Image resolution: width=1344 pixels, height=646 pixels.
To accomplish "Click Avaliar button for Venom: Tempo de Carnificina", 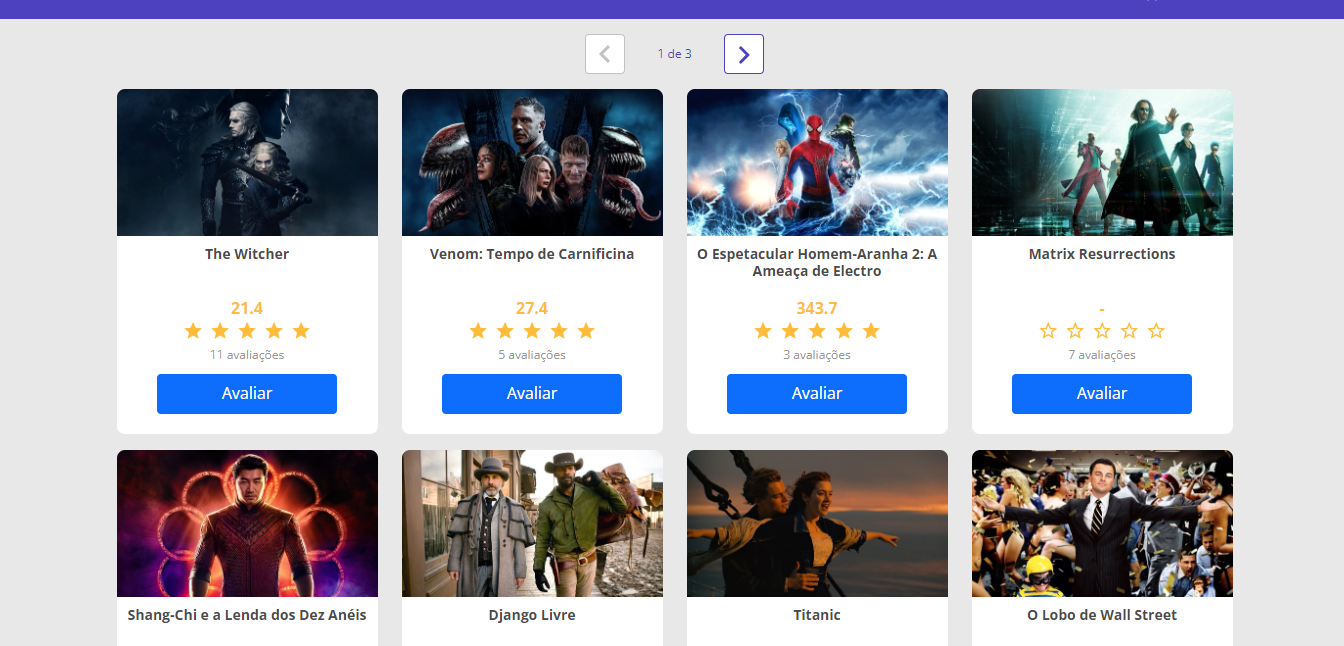I will [532, 394].
